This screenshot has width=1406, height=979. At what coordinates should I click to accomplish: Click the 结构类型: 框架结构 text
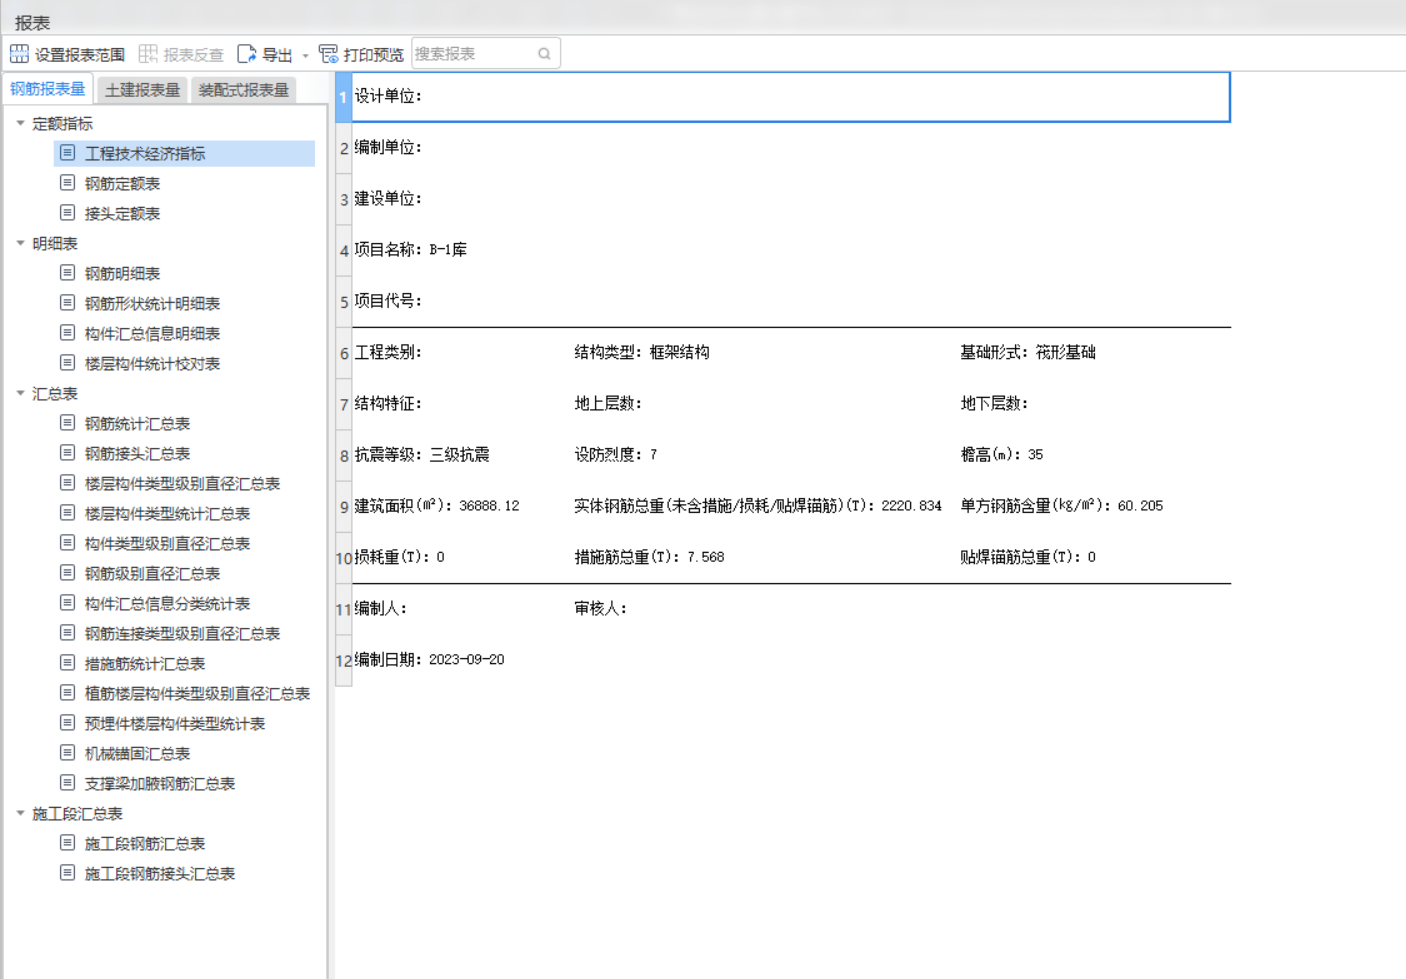click(x=642, y=352)
